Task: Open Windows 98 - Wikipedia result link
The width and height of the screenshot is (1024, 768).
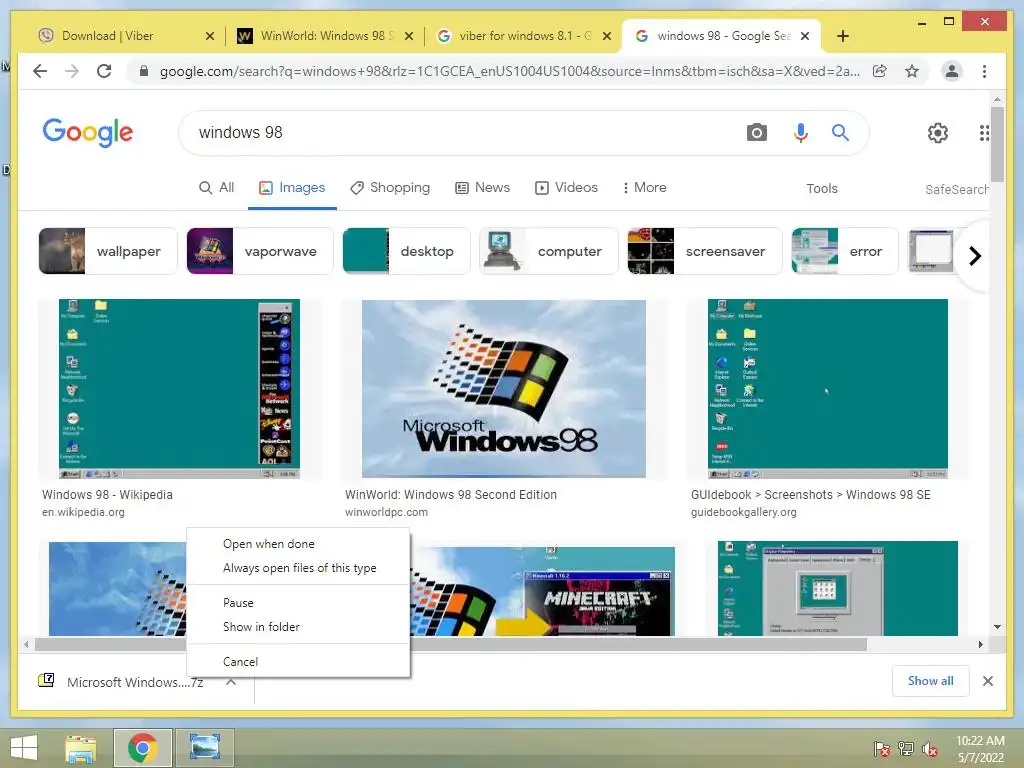Action: (x=107, y=494)
